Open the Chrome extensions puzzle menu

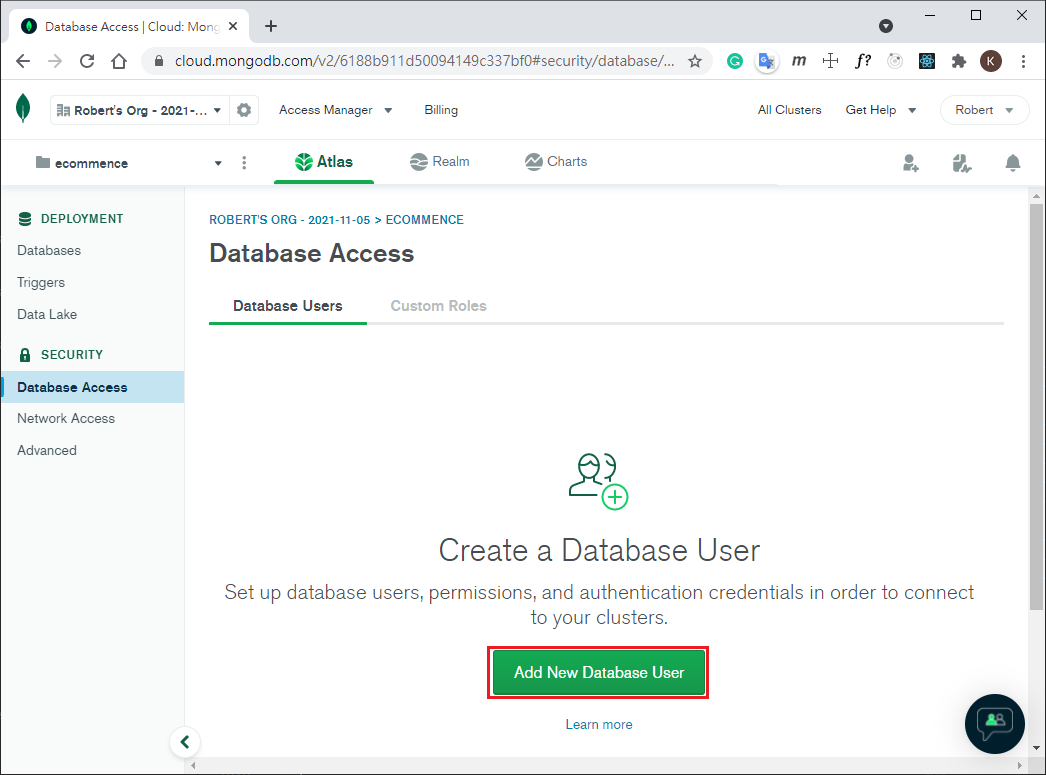point(959,61)
